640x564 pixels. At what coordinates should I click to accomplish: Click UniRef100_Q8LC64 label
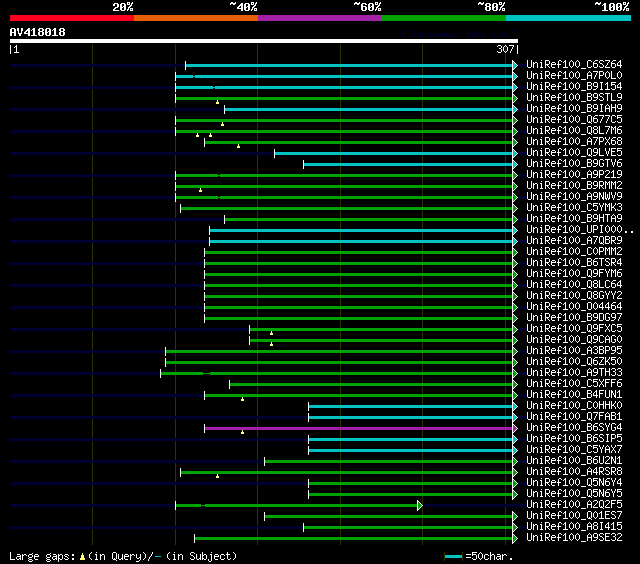coord(574,285)
